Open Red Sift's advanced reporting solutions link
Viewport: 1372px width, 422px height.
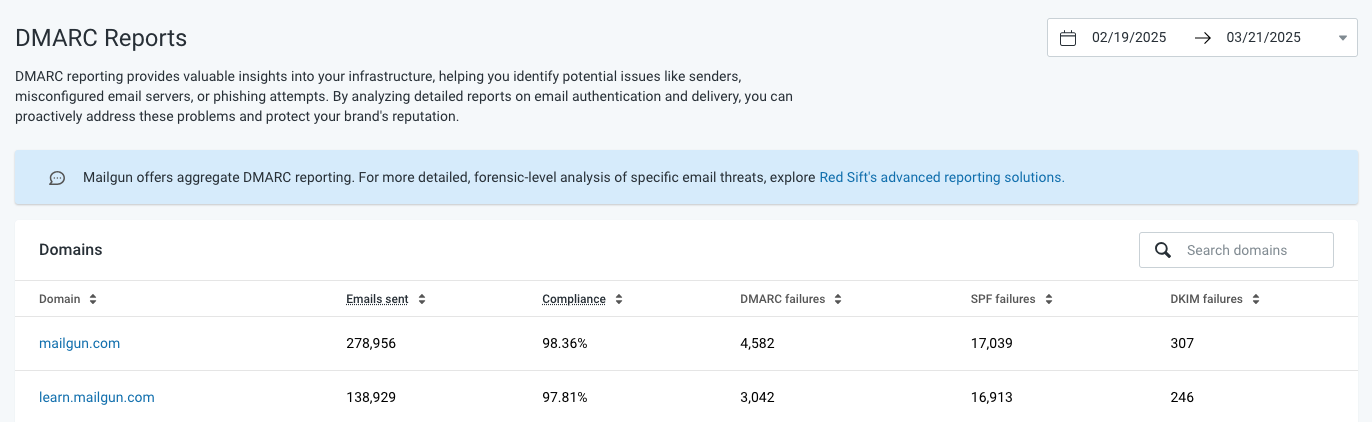tap(942, 177)
